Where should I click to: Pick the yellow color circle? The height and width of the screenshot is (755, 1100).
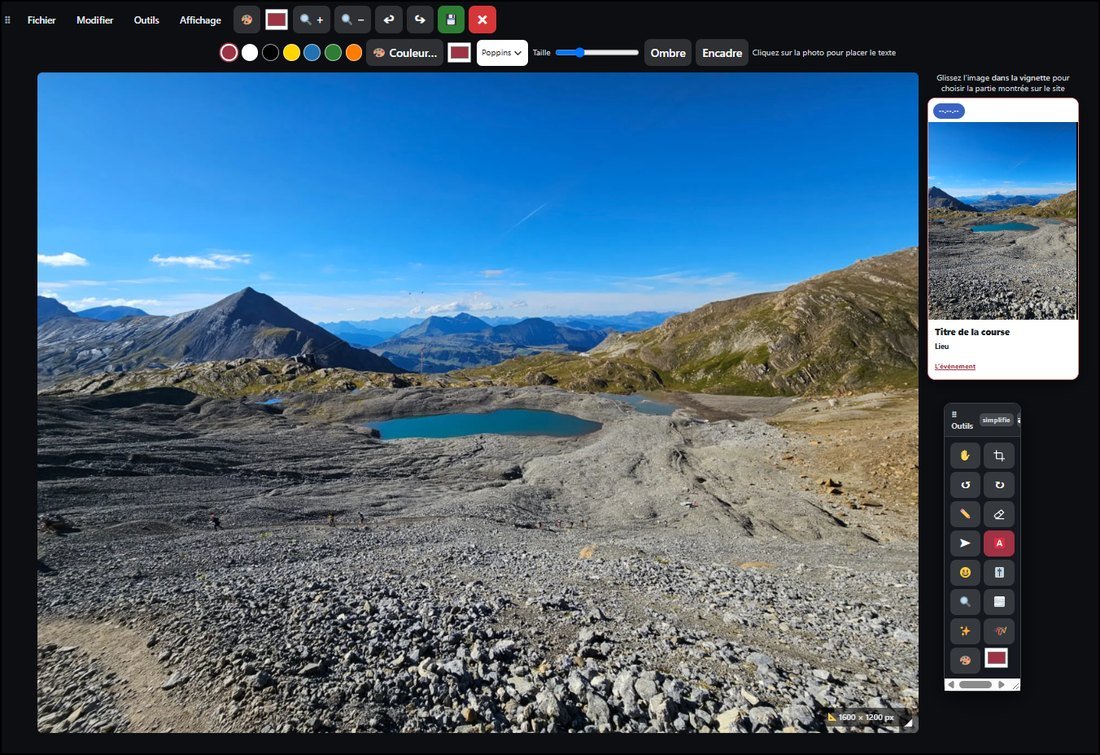291,53
